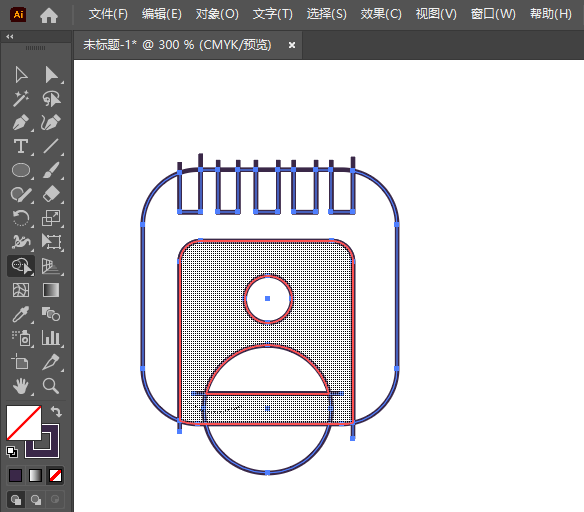Image resolution: width=584 pixels, height=512 pixels.
Task: Click the dark purple stroke swatch
Action: 42,441
